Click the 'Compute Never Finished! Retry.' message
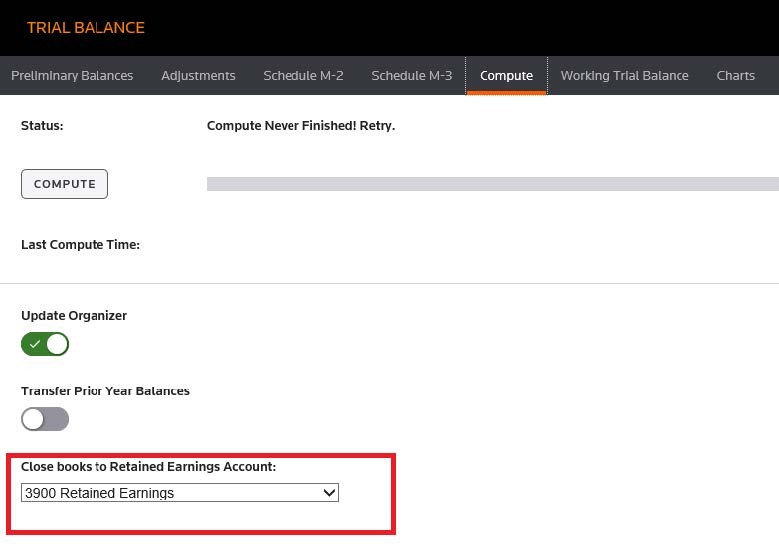The image size is (779, 556). (x=300, y=126)
